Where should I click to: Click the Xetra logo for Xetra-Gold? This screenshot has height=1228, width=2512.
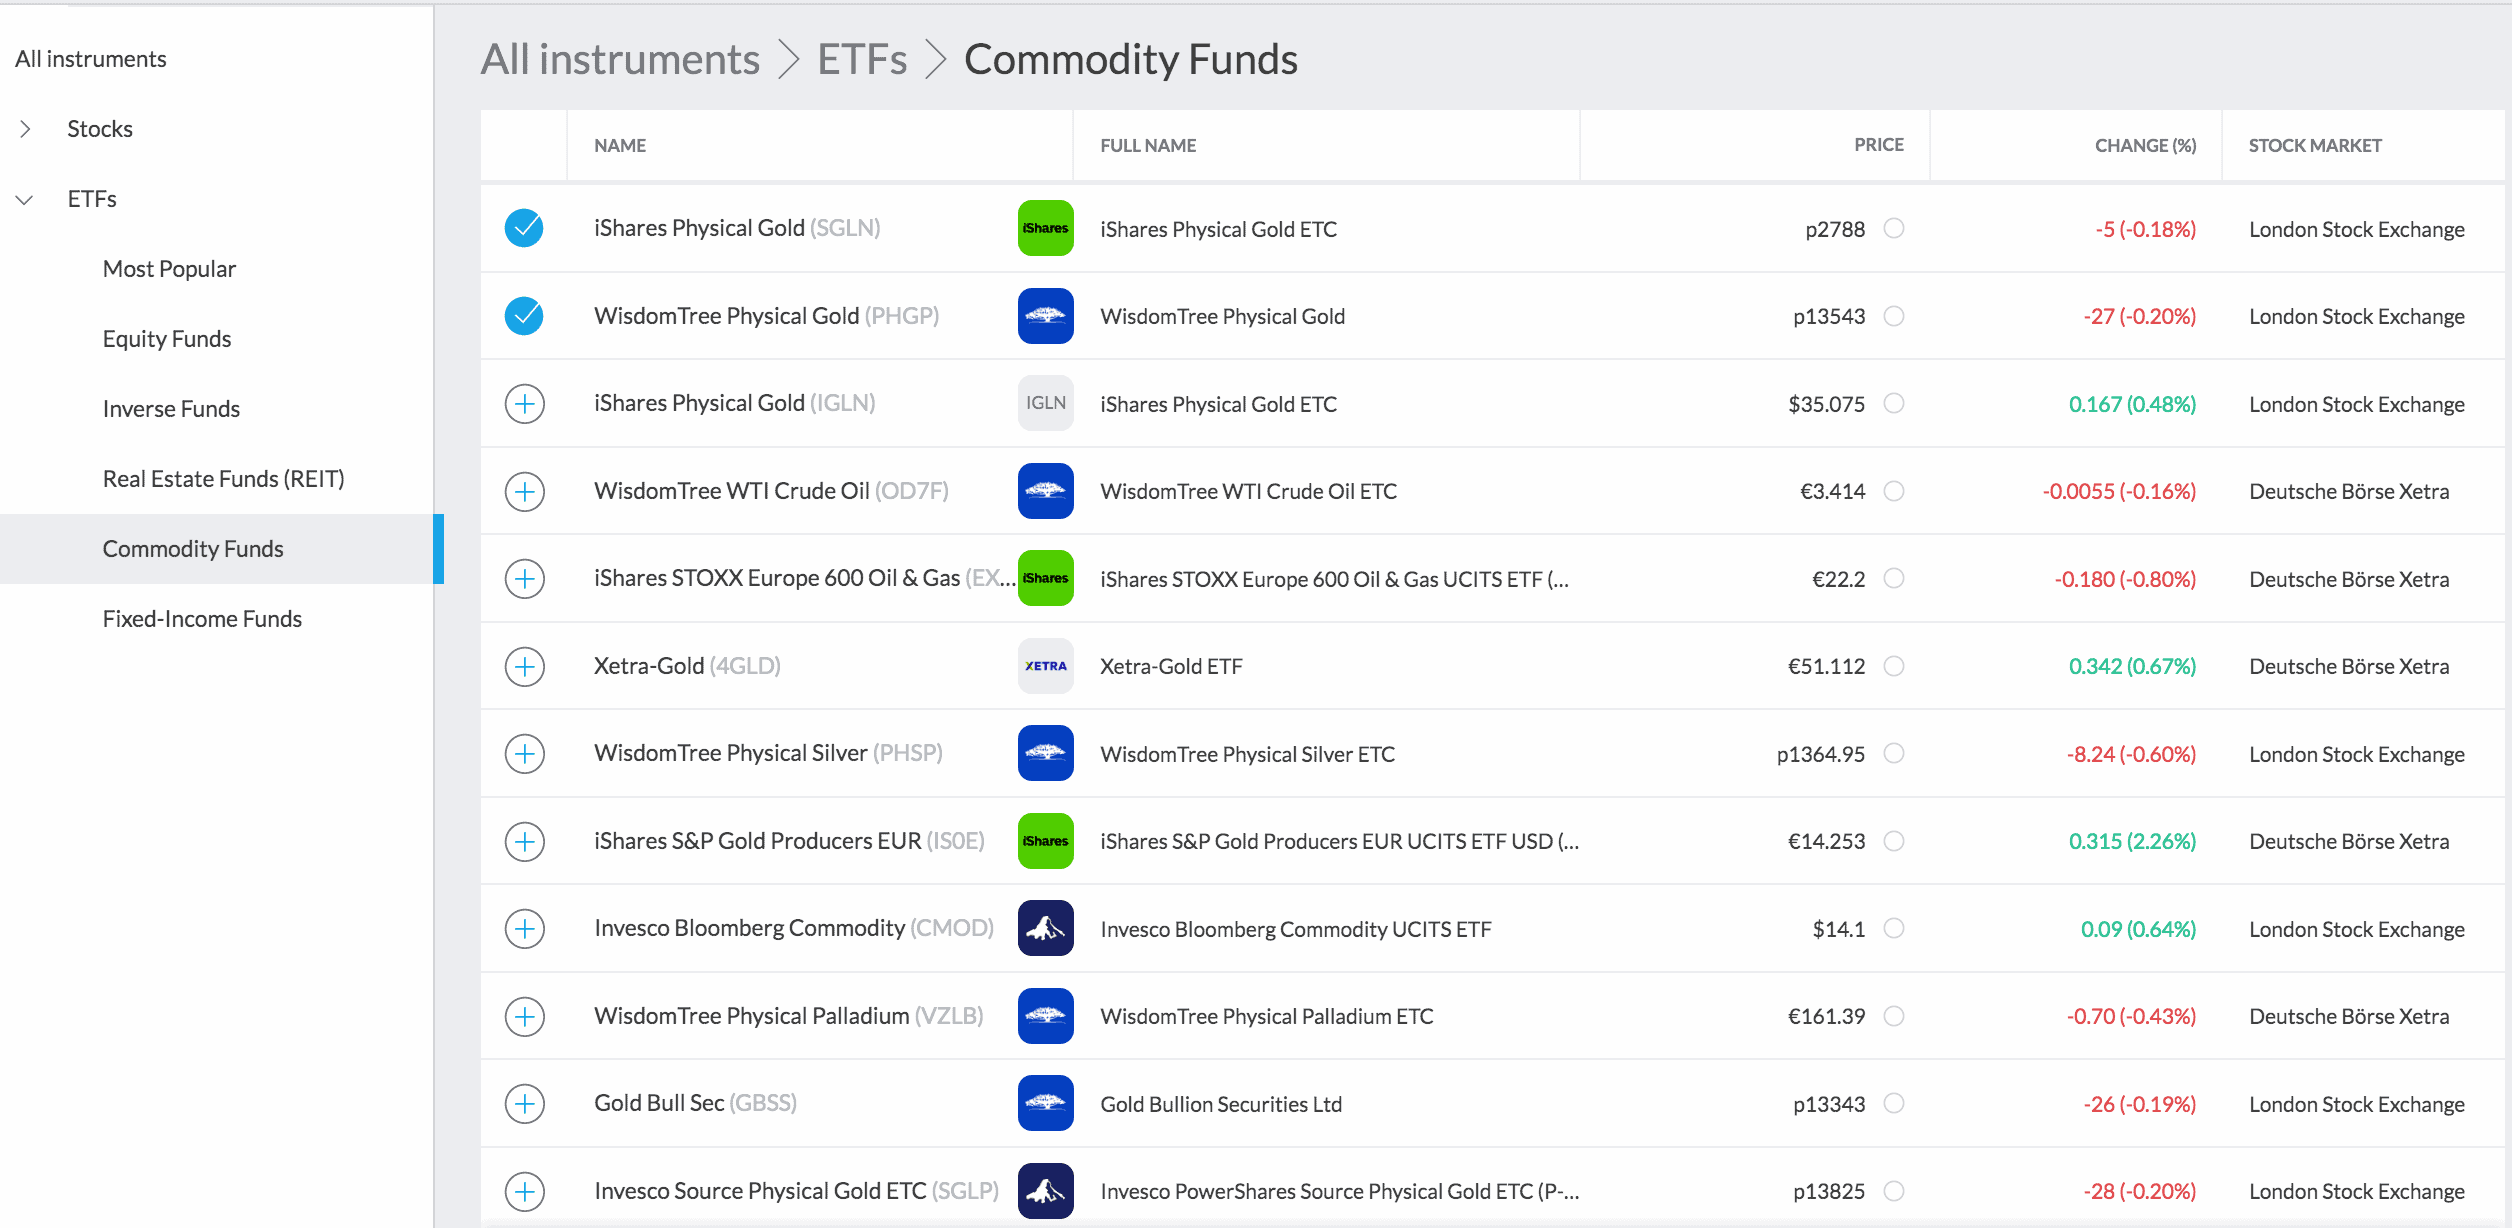pos(1045,666)
